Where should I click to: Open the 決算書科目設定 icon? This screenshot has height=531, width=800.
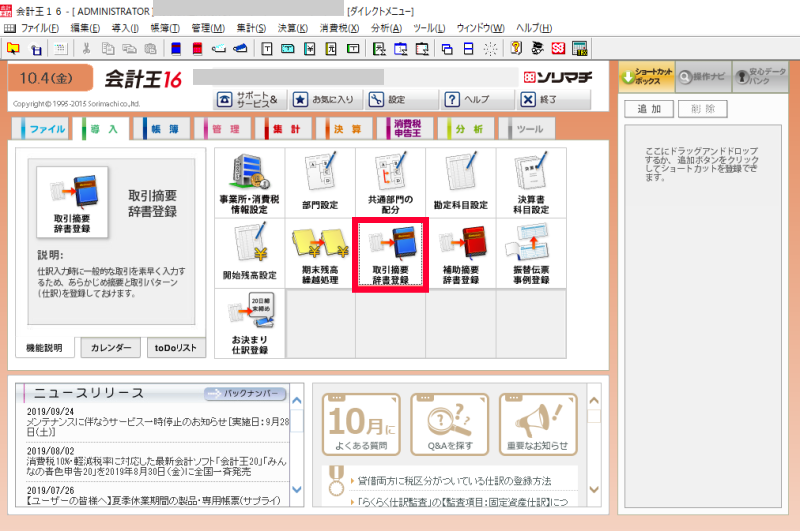530,183
